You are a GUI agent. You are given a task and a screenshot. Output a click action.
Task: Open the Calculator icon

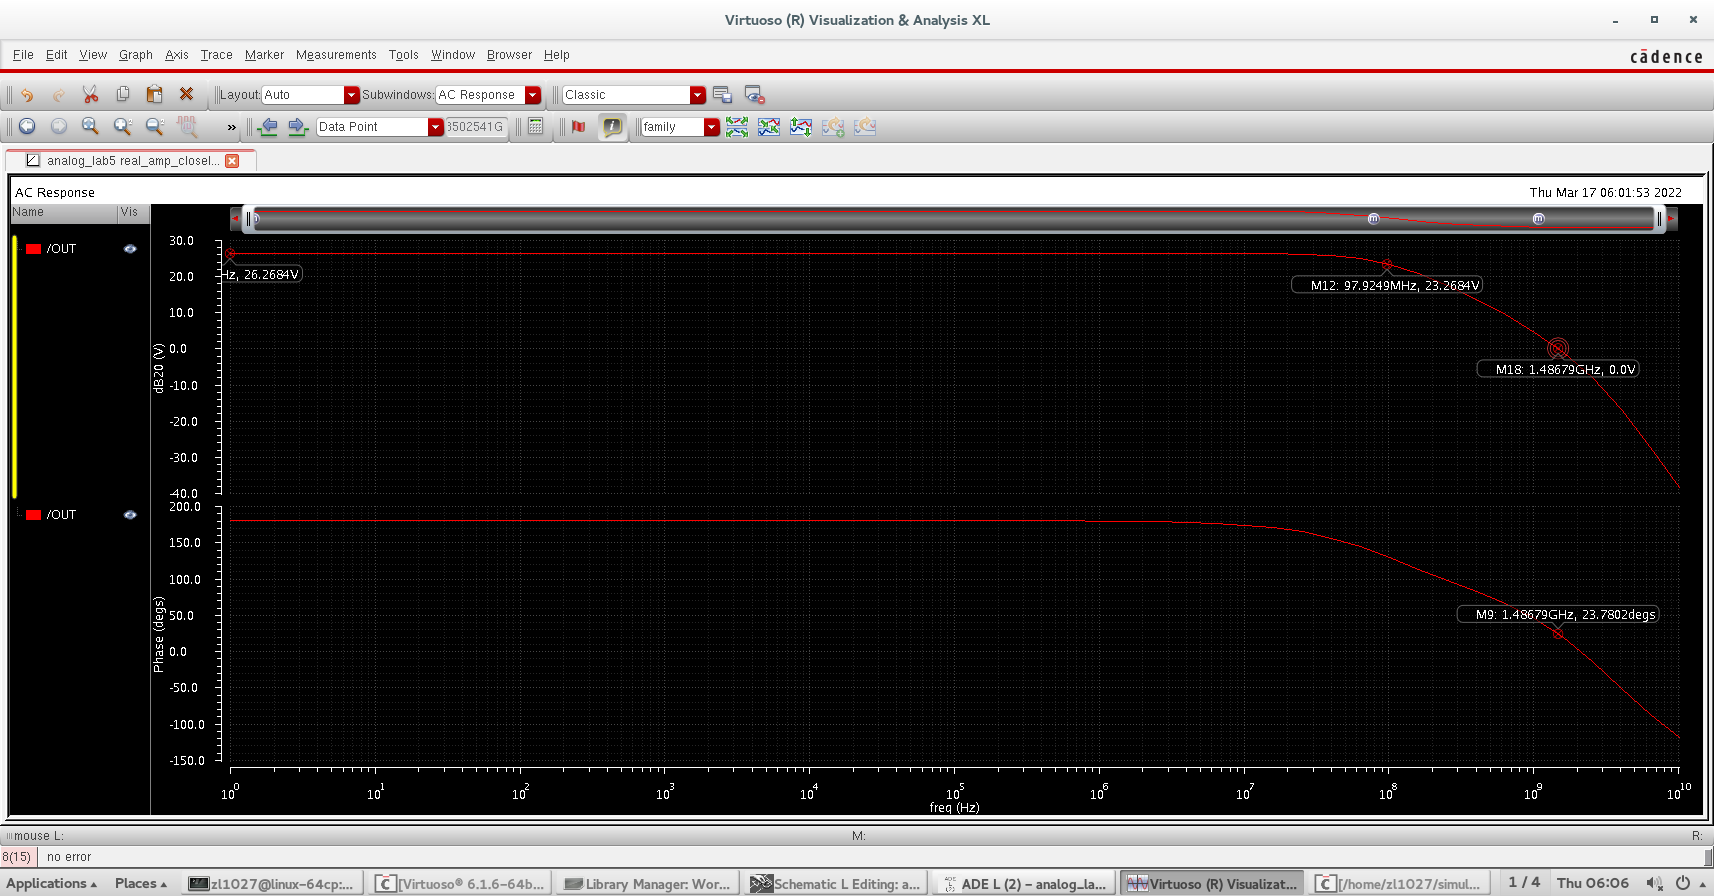[536, 126]
